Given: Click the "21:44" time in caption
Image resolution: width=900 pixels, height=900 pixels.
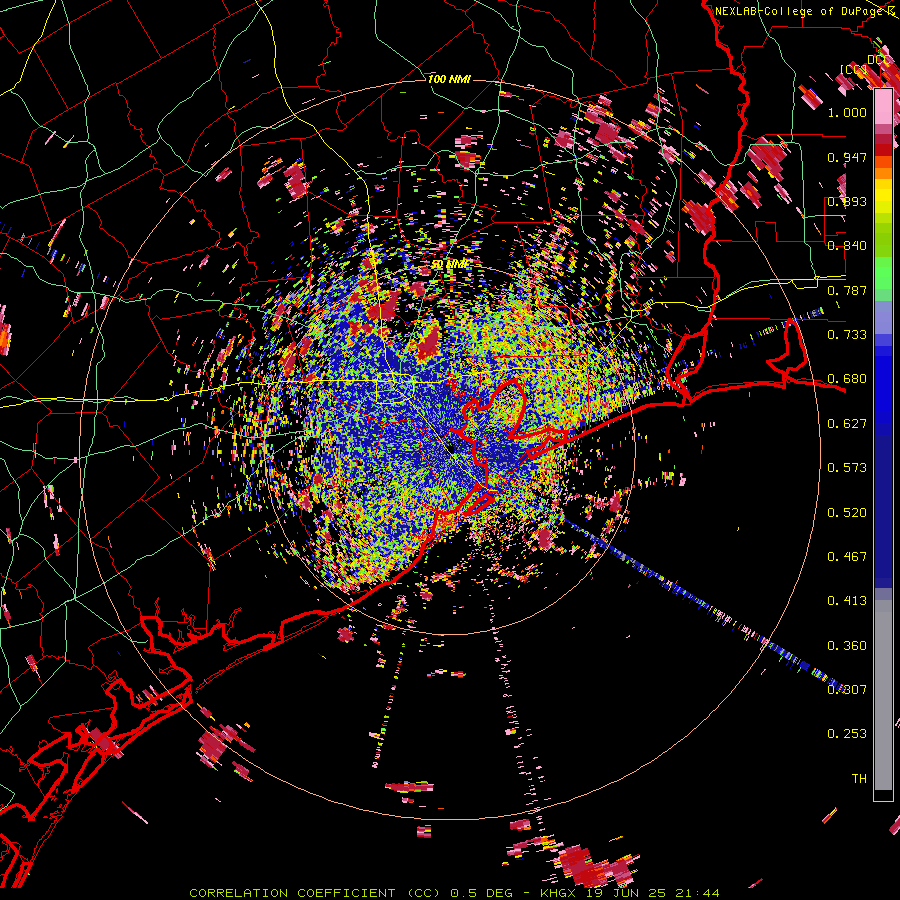Looking at the screenshot, I should pyautogui.click(x=697, y=893).
